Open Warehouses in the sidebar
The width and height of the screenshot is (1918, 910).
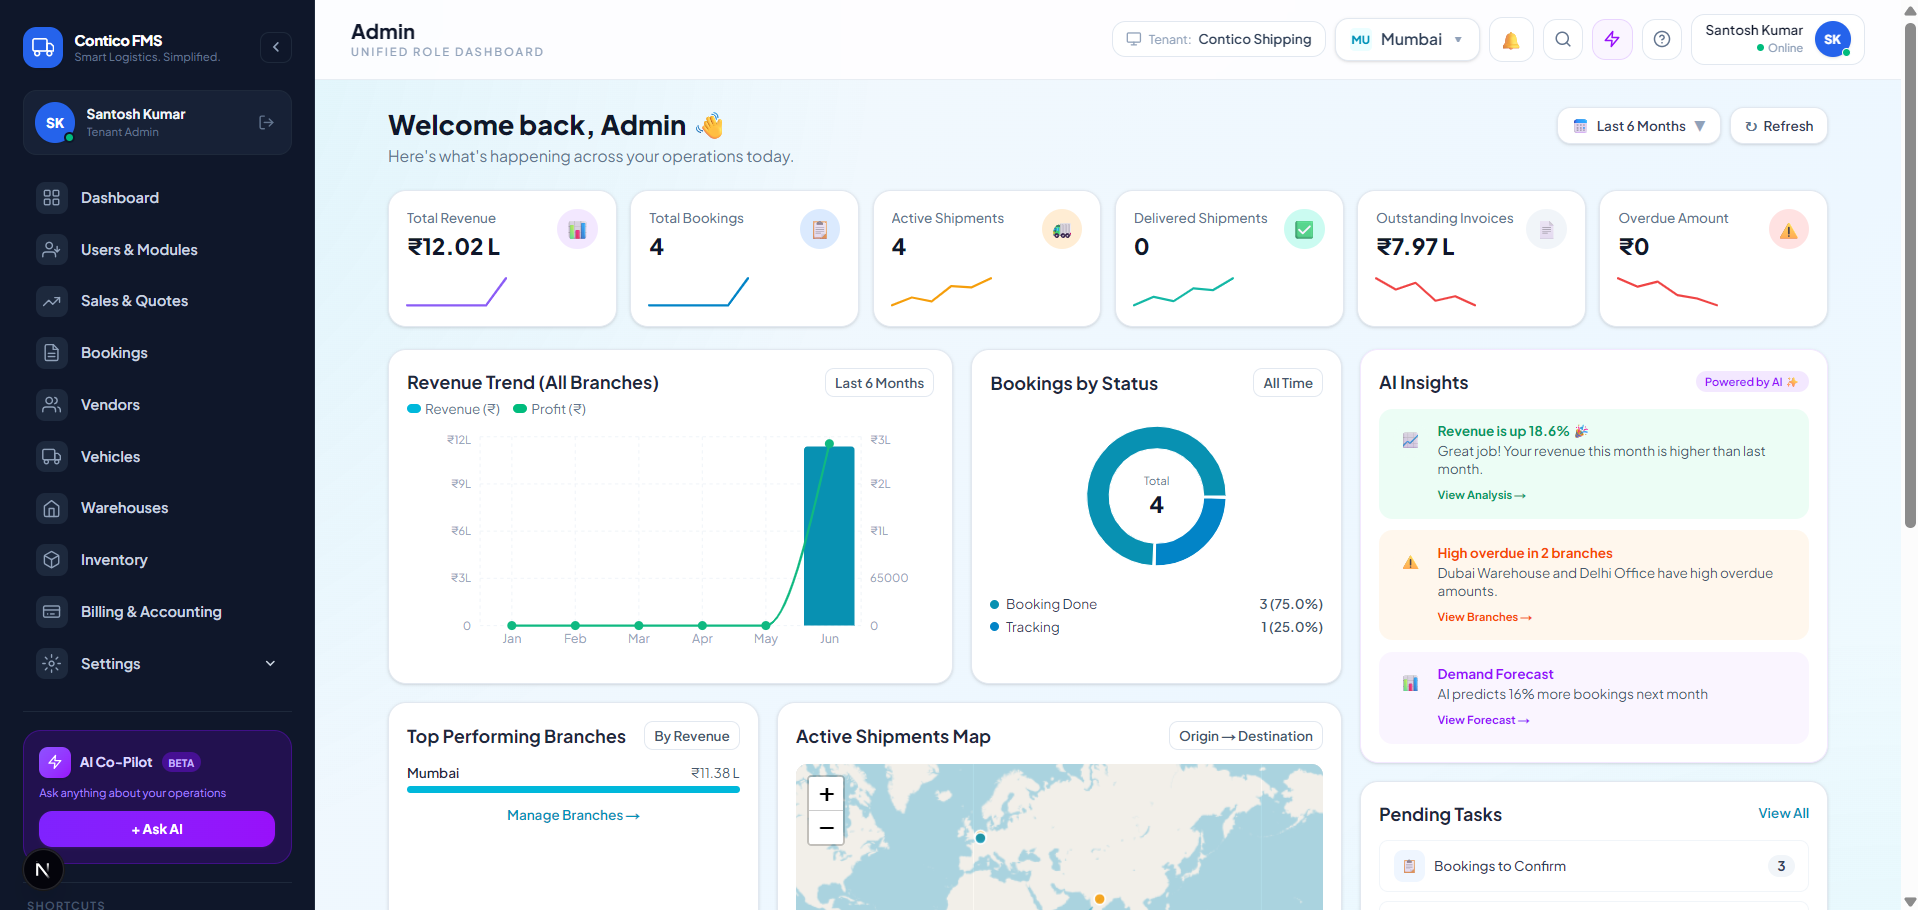(157, 508)
